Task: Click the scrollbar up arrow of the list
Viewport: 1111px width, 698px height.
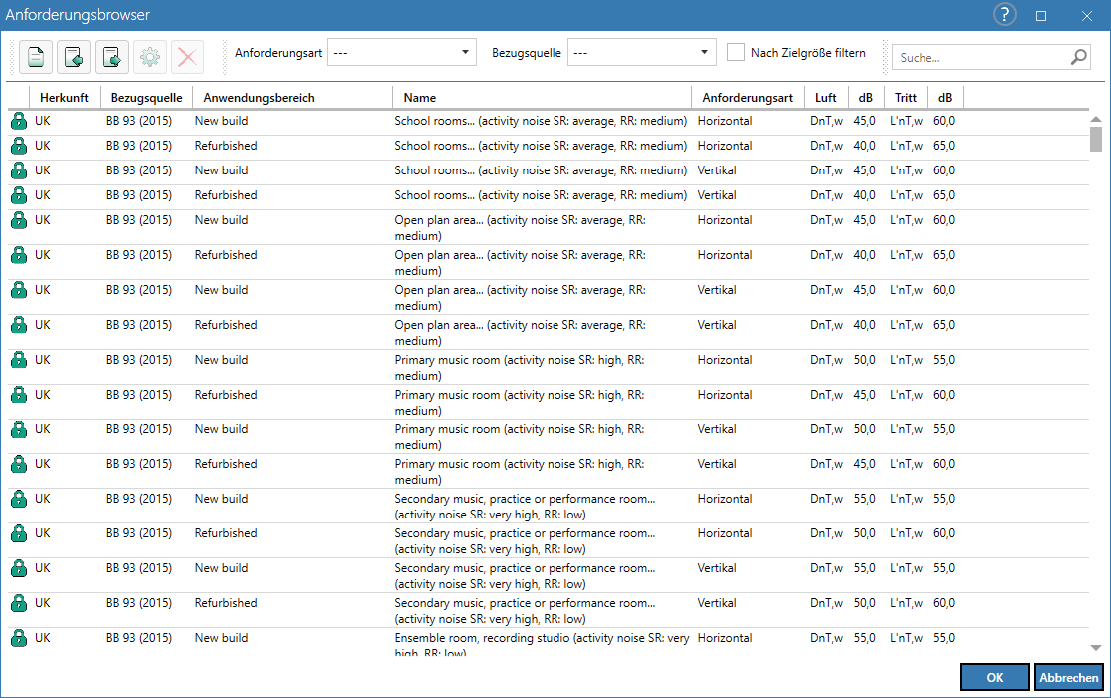Action: tap(1095, 119)
